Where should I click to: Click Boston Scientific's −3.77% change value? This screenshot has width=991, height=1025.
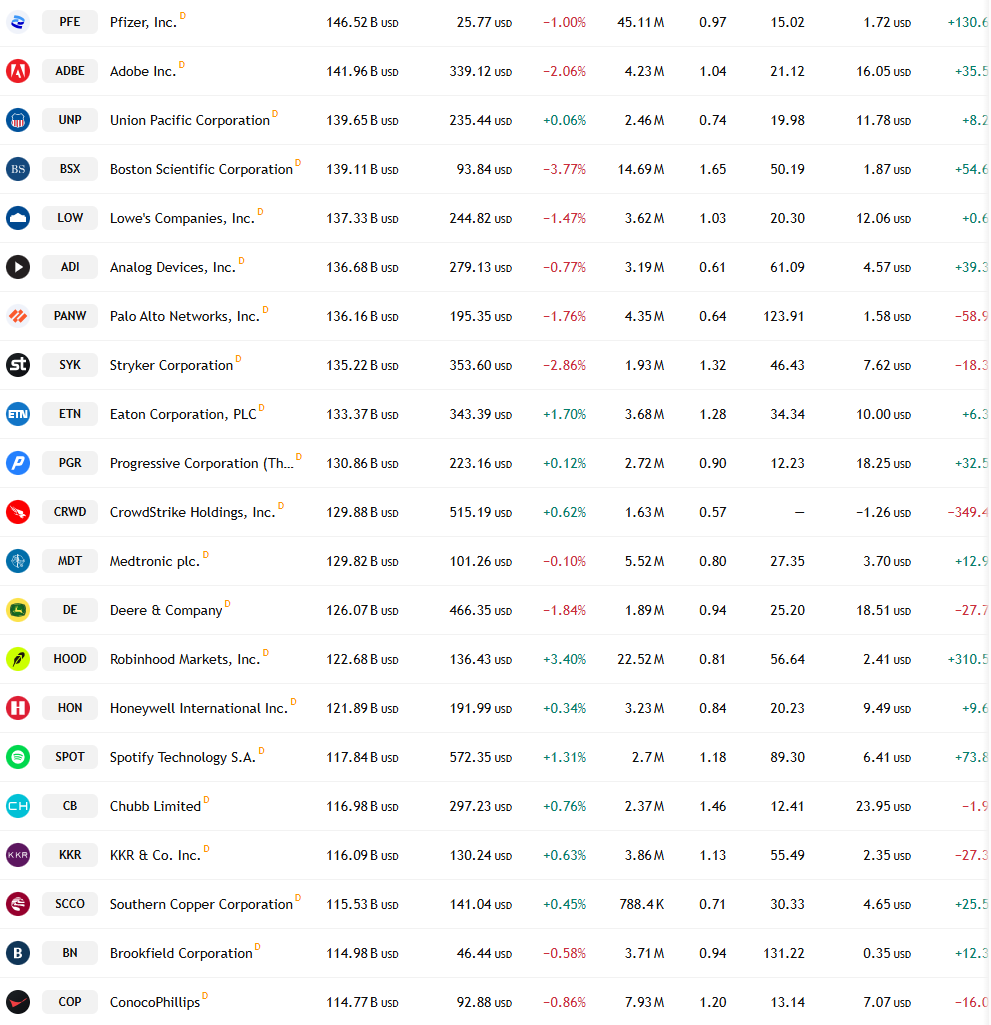point(564,170)
